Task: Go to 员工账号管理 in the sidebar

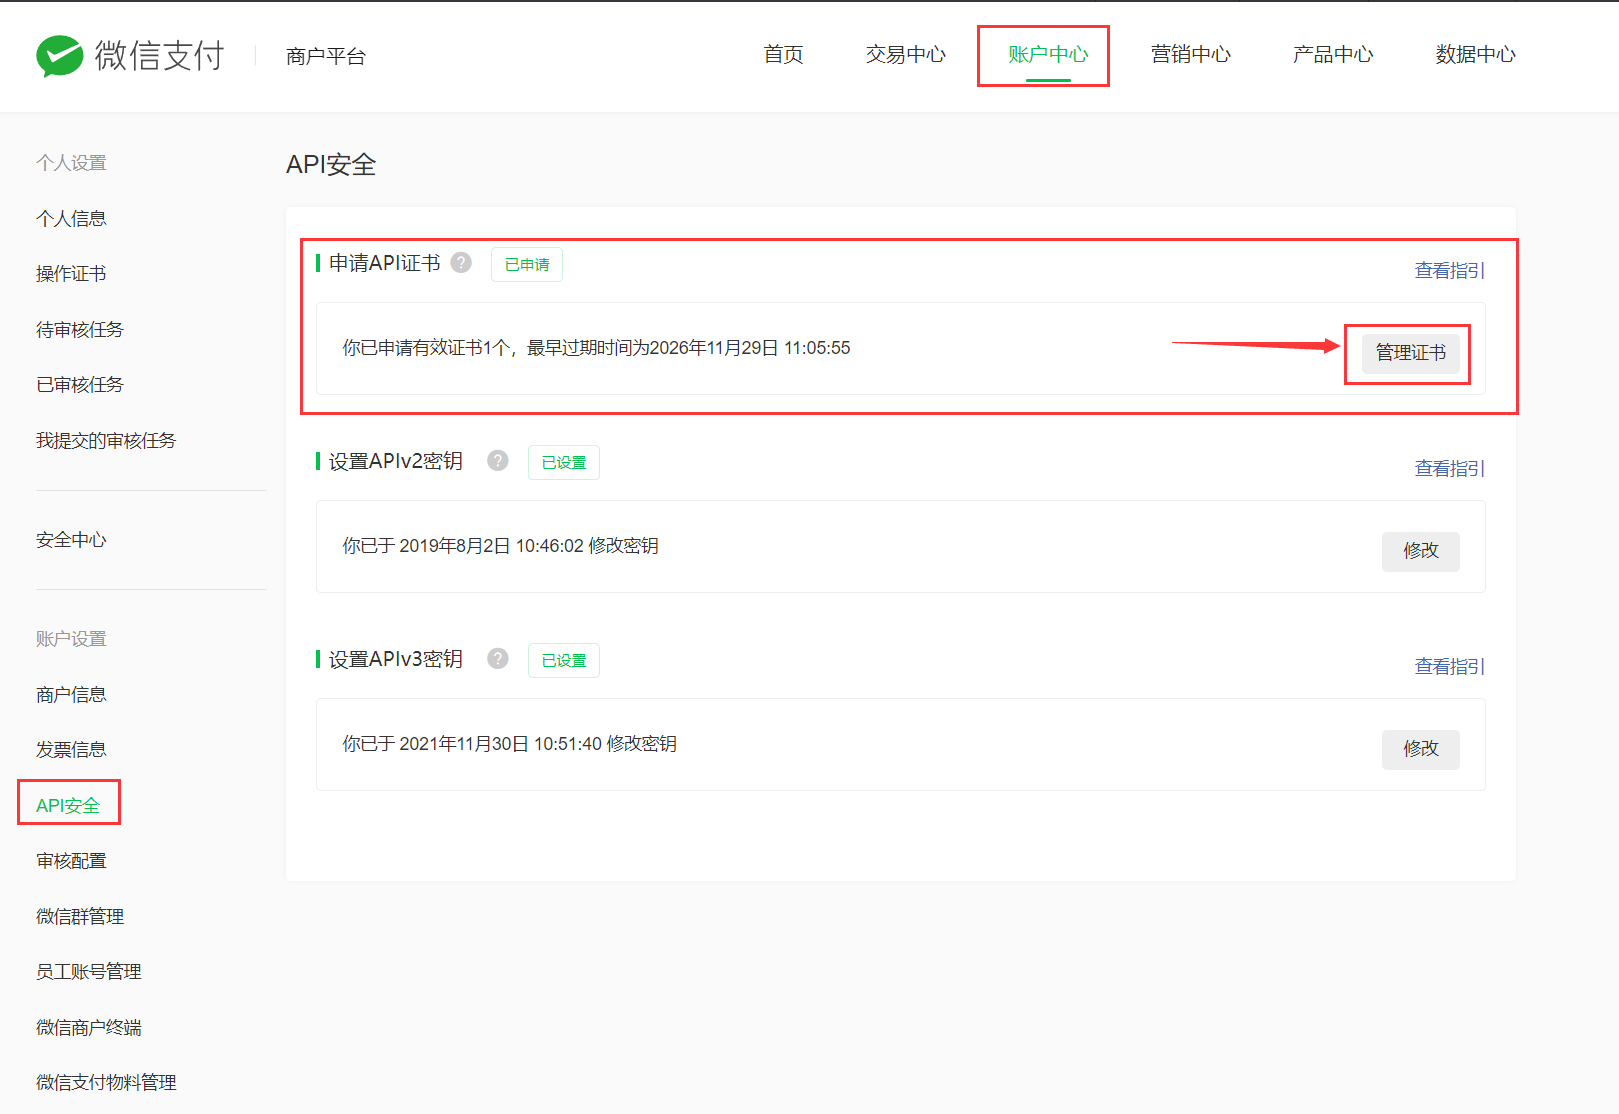Action: click(x=89, y=972)
